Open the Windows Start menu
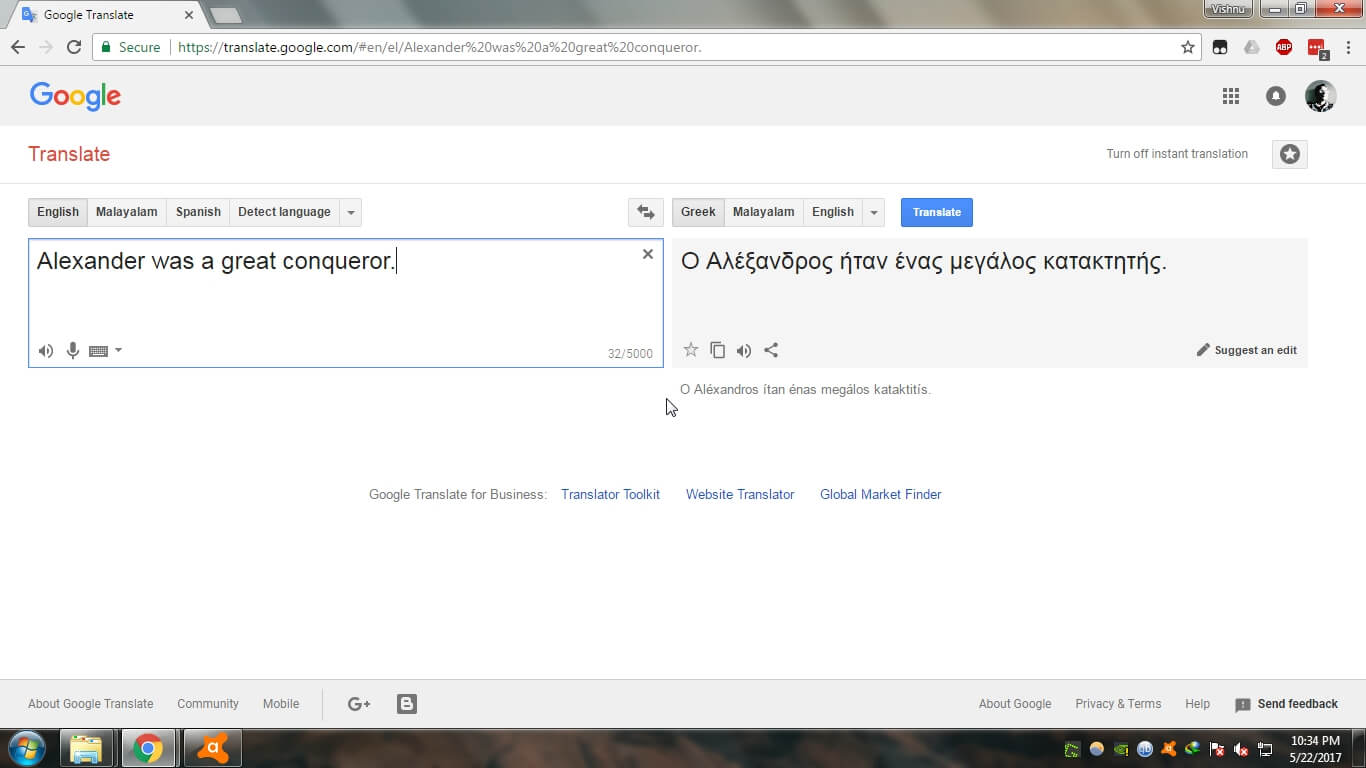This screenshot has height=768, width=1366. click(27, 748)
